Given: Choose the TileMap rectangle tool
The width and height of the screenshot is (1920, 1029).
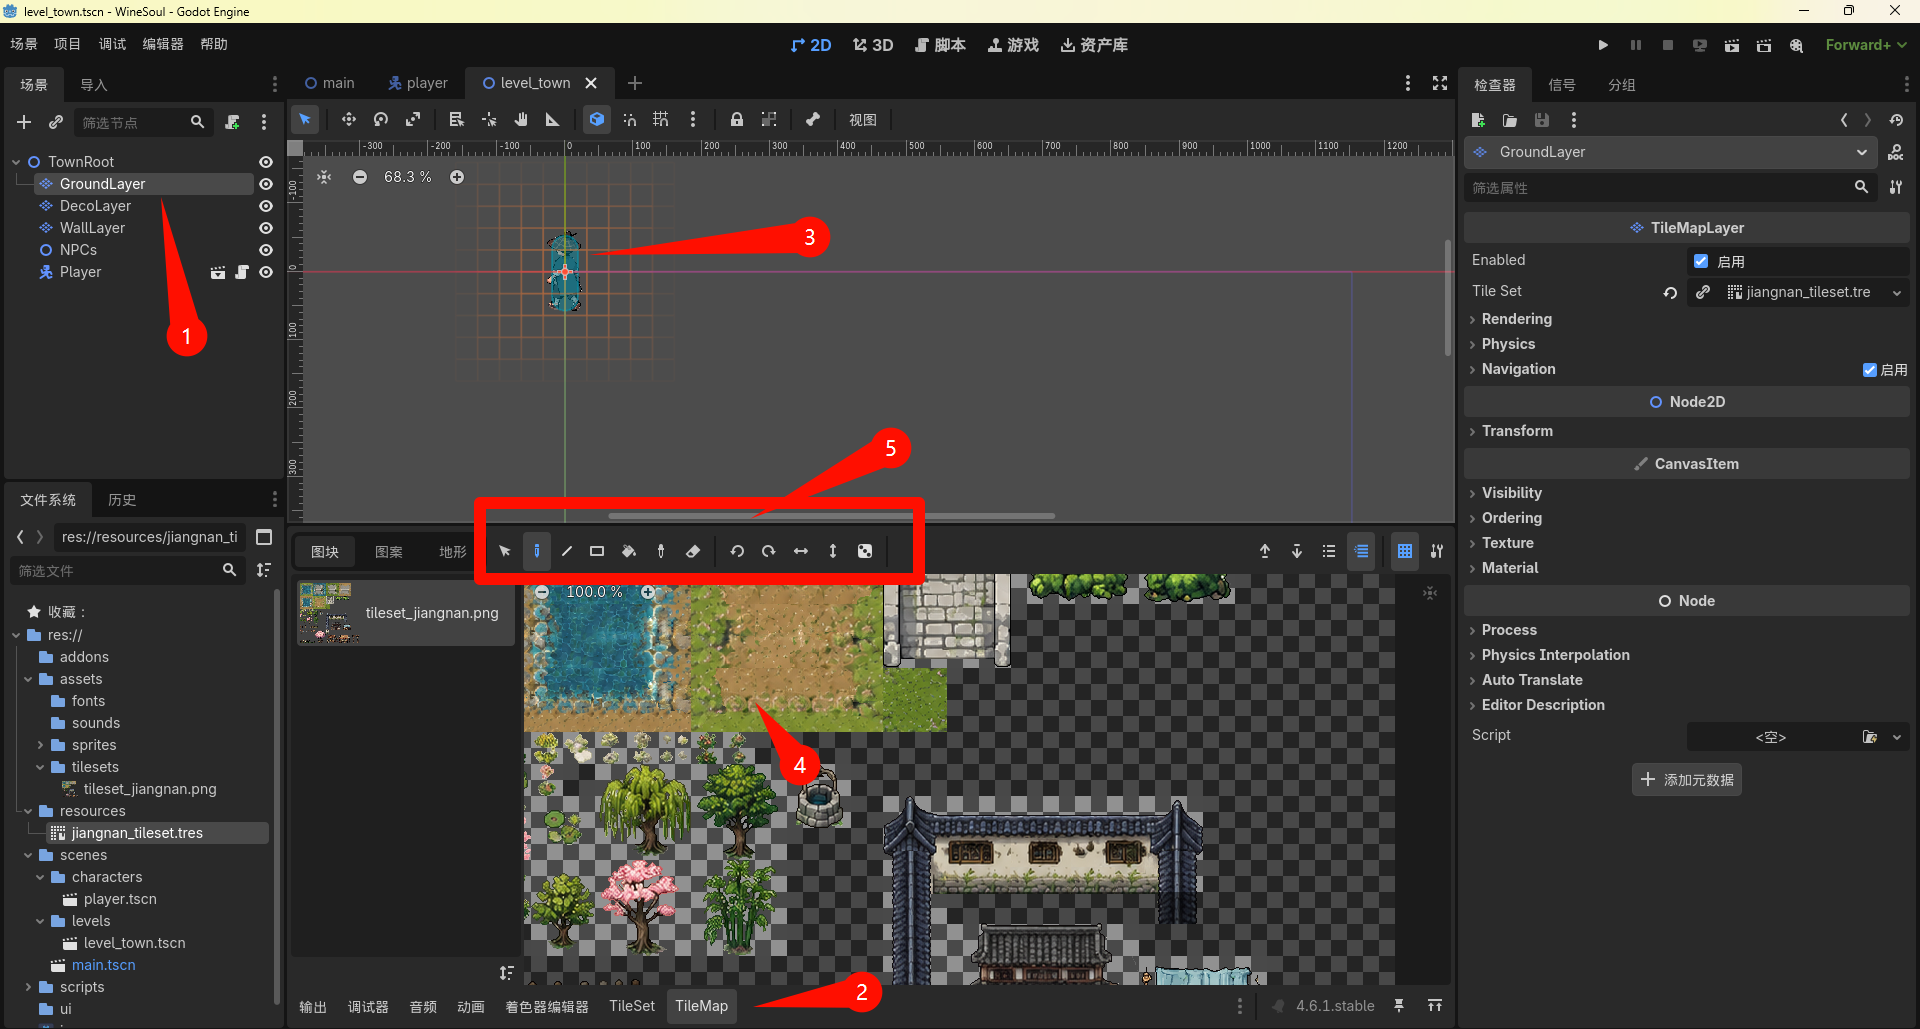Looking at the screenshot, I should [x=597, y=551].
